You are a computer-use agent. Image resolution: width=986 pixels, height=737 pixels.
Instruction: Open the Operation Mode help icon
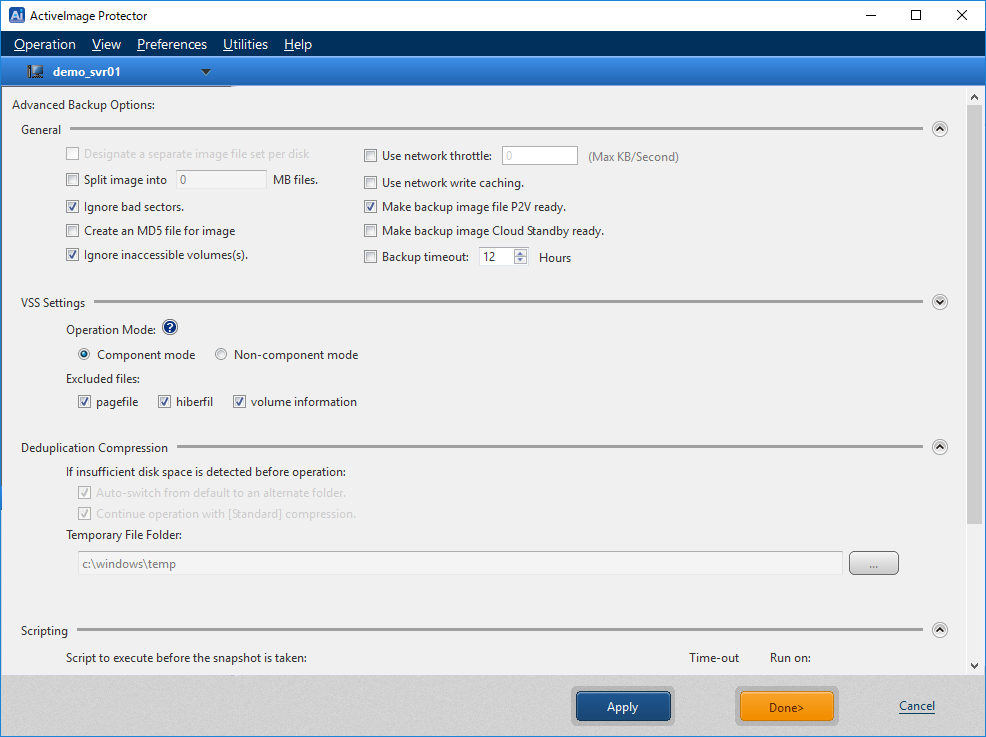pos(170,328)
